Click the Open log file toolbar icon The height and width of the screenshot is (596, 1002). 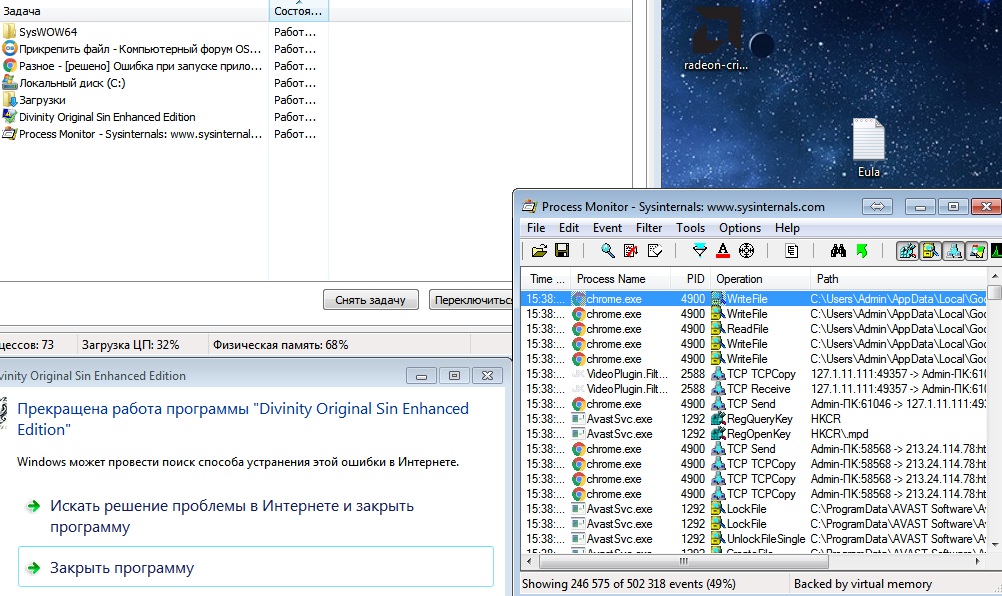pyautogui.click(x=539, y=250)
